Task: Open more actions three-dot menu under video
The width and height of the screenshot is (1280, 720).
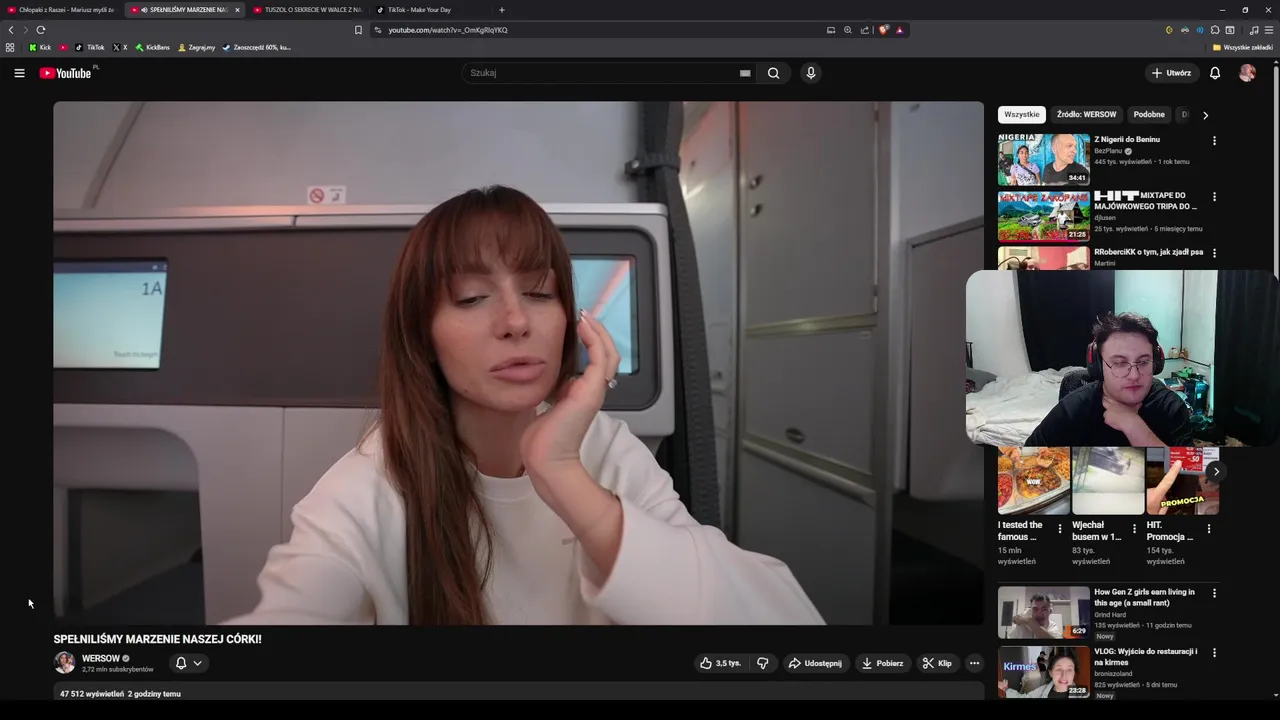Action: click(974, 663)
